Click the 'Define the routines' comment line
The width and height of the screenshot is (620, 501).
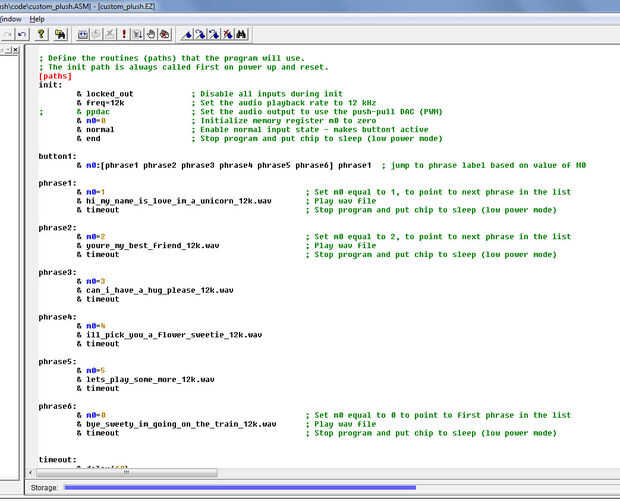coord(172,58)
